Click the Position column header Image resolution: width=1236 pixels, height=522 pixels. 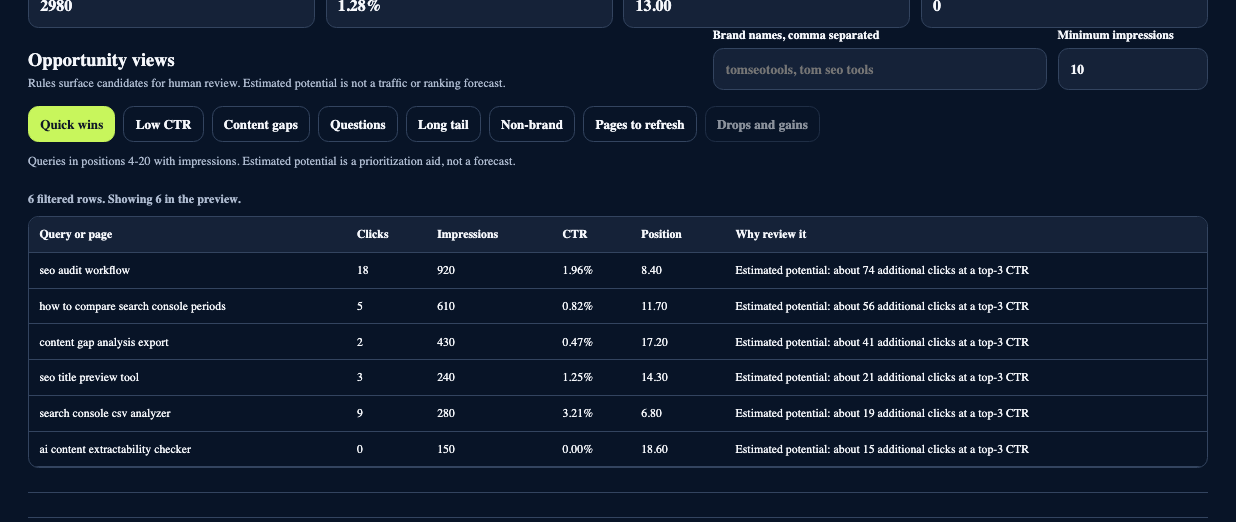click(661, 234)
